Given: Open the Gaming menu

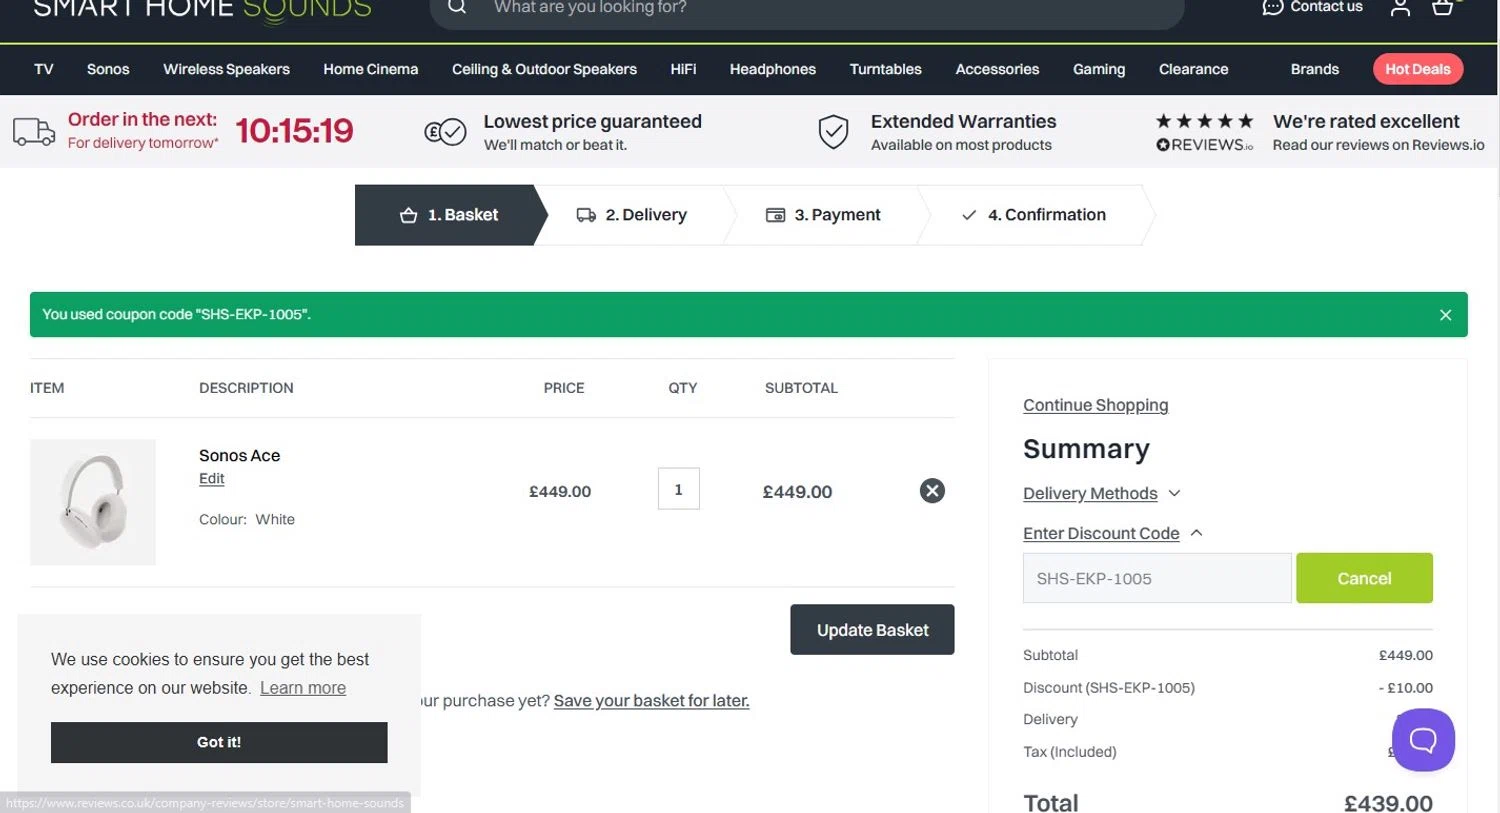Looking at the screenshot, I should tap(1099, 69).
